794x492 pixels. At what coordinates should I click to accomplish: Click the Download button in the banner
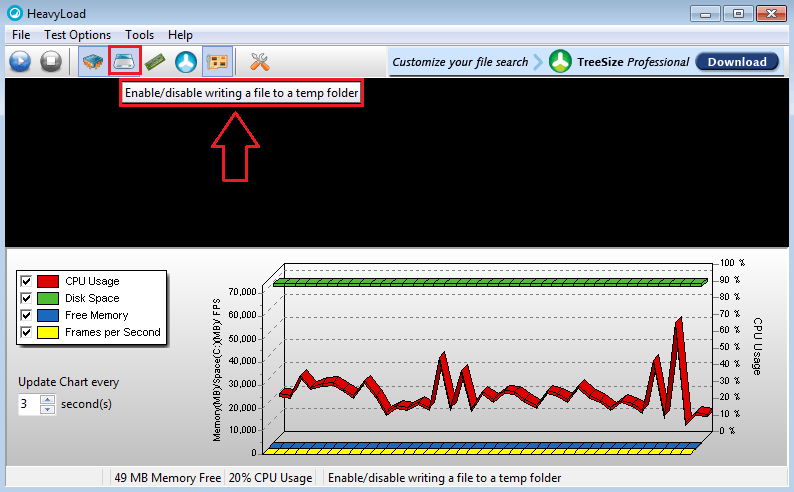pos(737,62)
